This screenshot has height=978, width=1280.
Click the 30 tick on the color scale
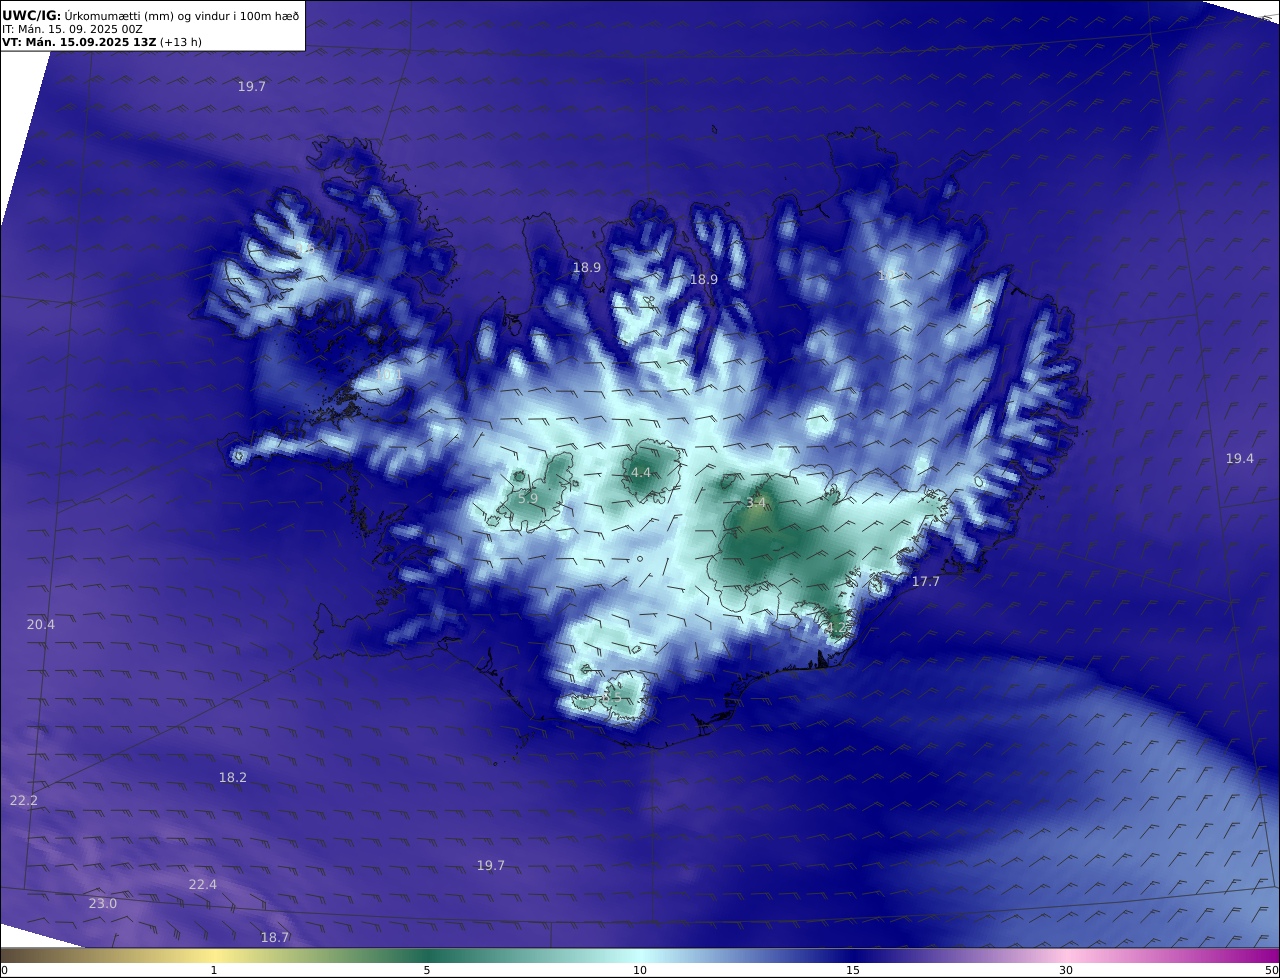(x=1066, y=970)
